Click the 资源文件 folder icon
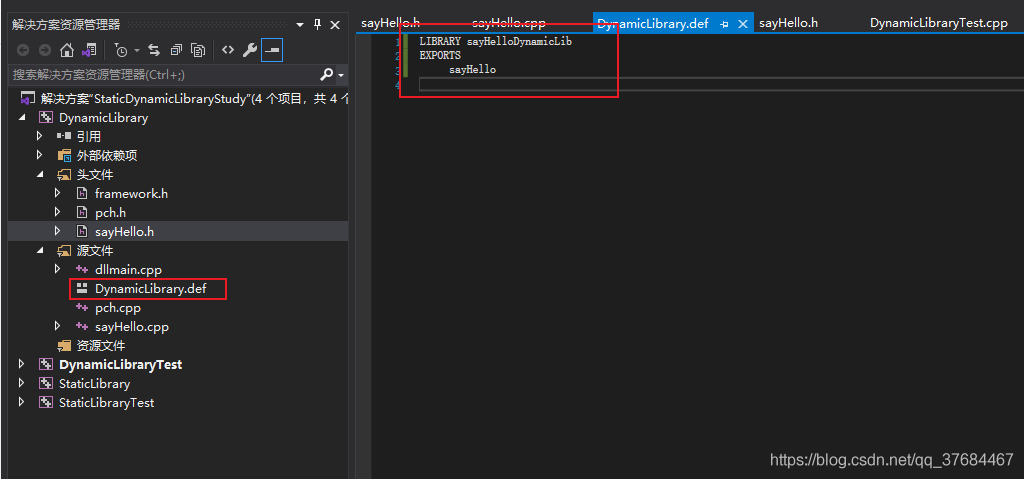 [64, 345]
